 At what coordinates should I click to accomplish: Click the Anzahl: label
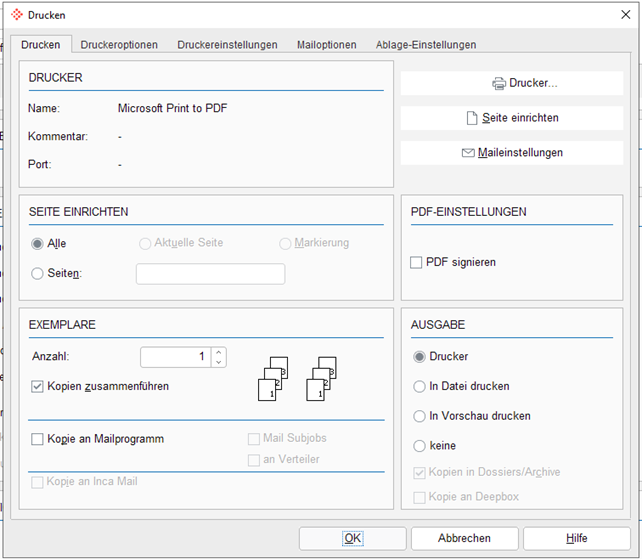pyautogui.click(x=51, y=356)
